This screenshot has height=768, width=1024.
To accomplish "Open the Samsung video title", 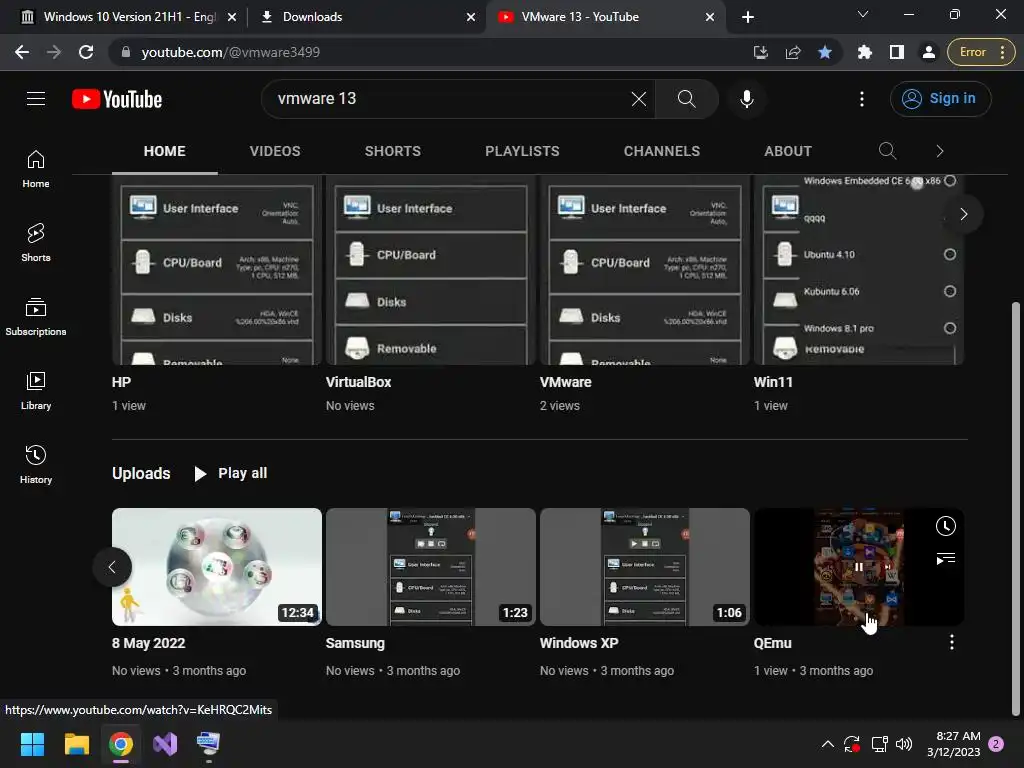I will [355, 643].
